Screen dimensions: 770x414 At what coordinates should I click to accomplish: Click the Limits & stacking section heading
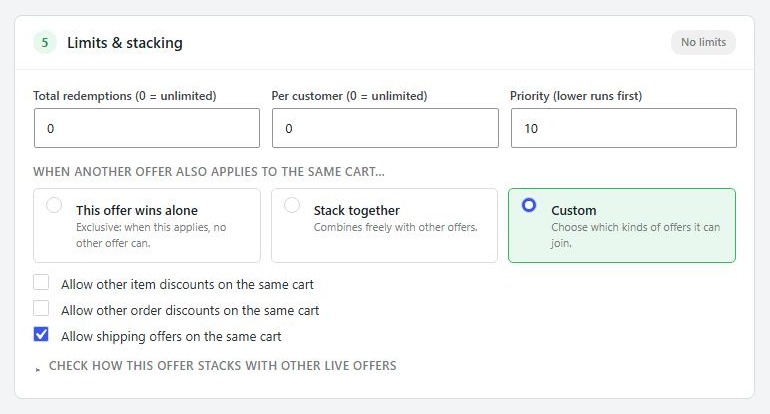[125, 43]
